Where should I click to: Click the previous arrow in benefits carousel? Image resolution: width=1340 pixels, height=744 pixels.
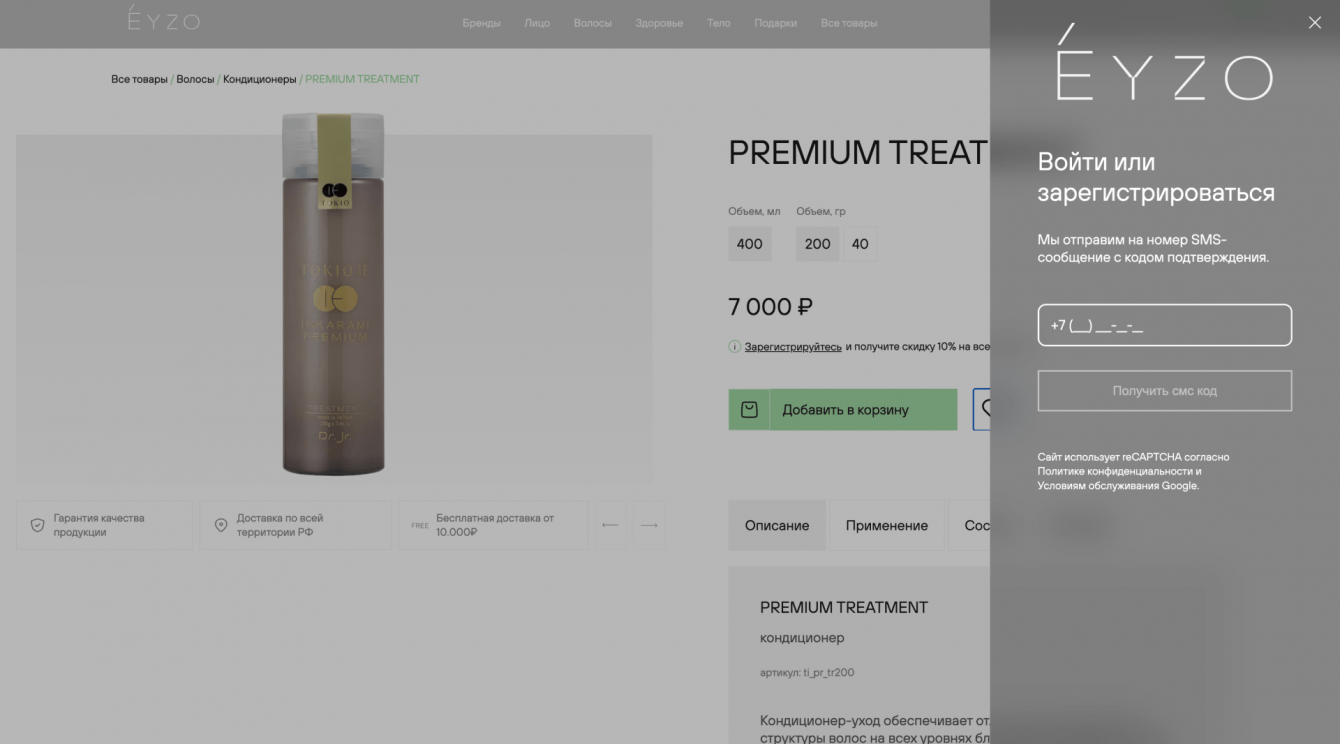[610, 525]
